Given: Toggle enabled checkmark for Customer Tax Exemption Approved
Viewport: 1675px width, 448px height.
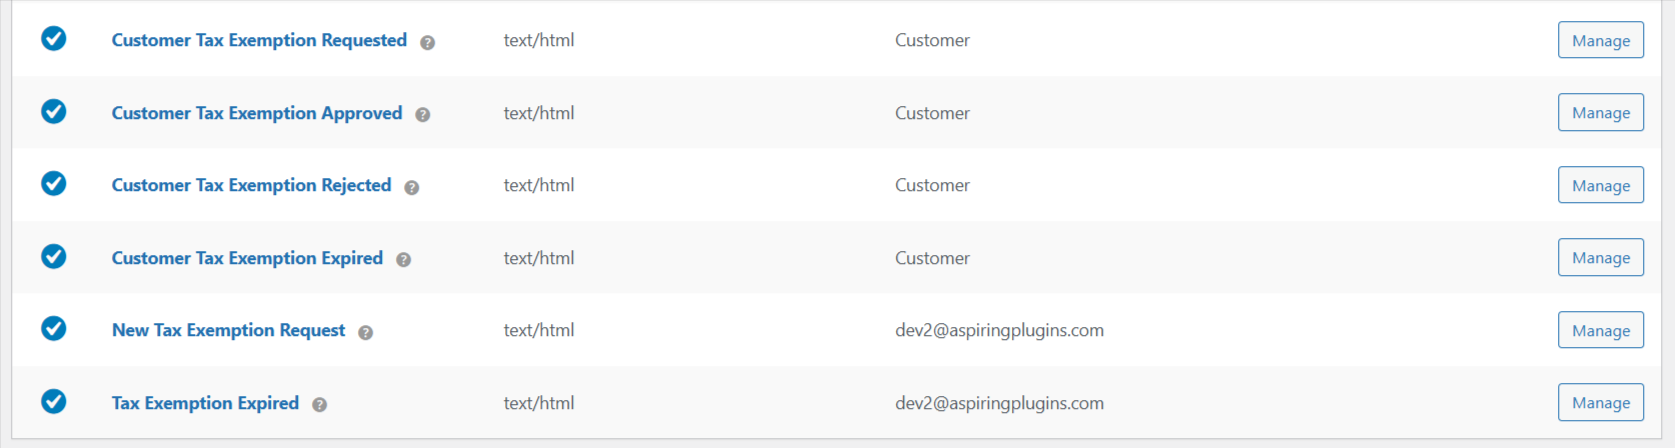Looking at the screenshot, I should tap(54, 111).
